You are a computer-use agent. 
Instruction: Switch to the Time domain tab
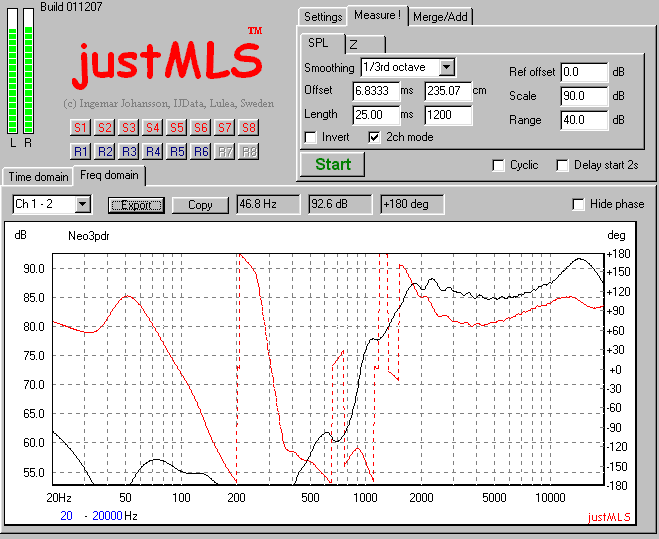(38, 177)
